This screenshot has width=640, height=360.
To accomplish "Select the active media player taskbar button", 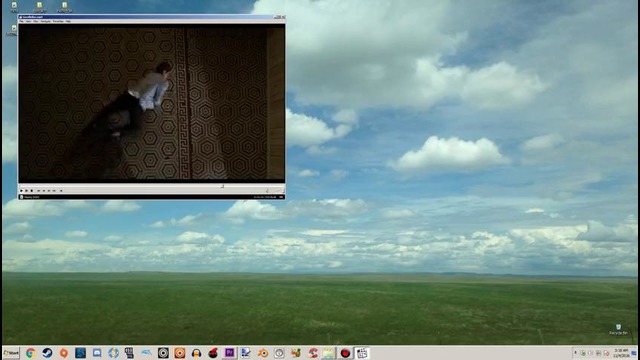I will 362,353.
